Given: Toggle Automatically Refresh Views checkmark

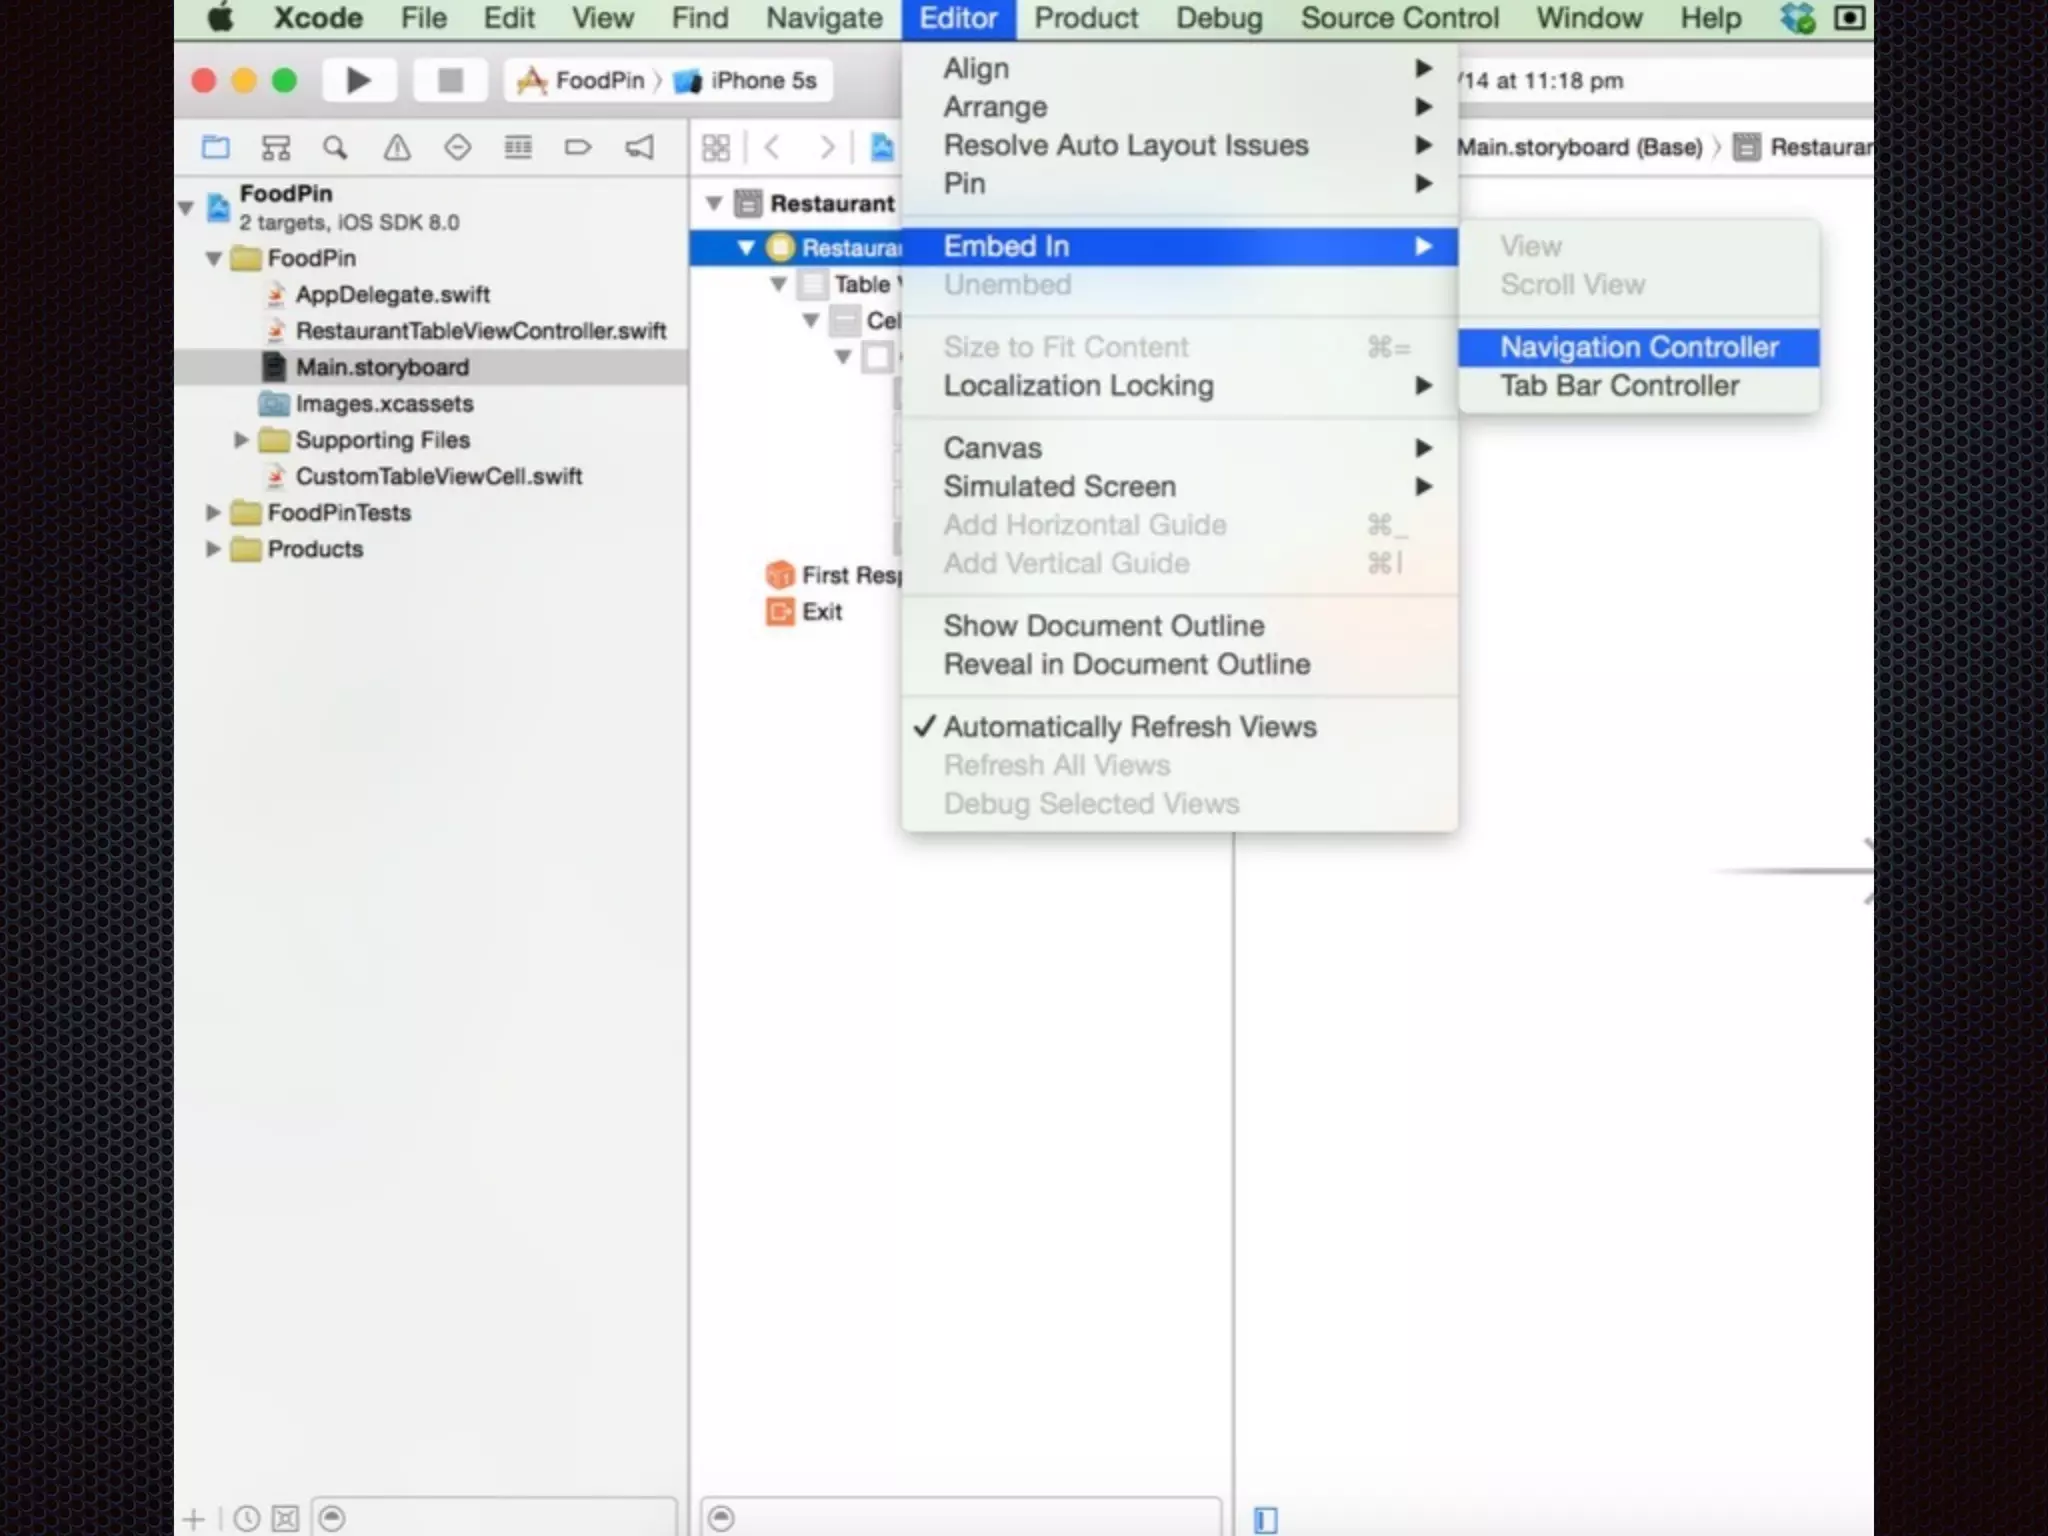Looking at the screenshot, I should pyautogui.click(x=1129, y=727).
